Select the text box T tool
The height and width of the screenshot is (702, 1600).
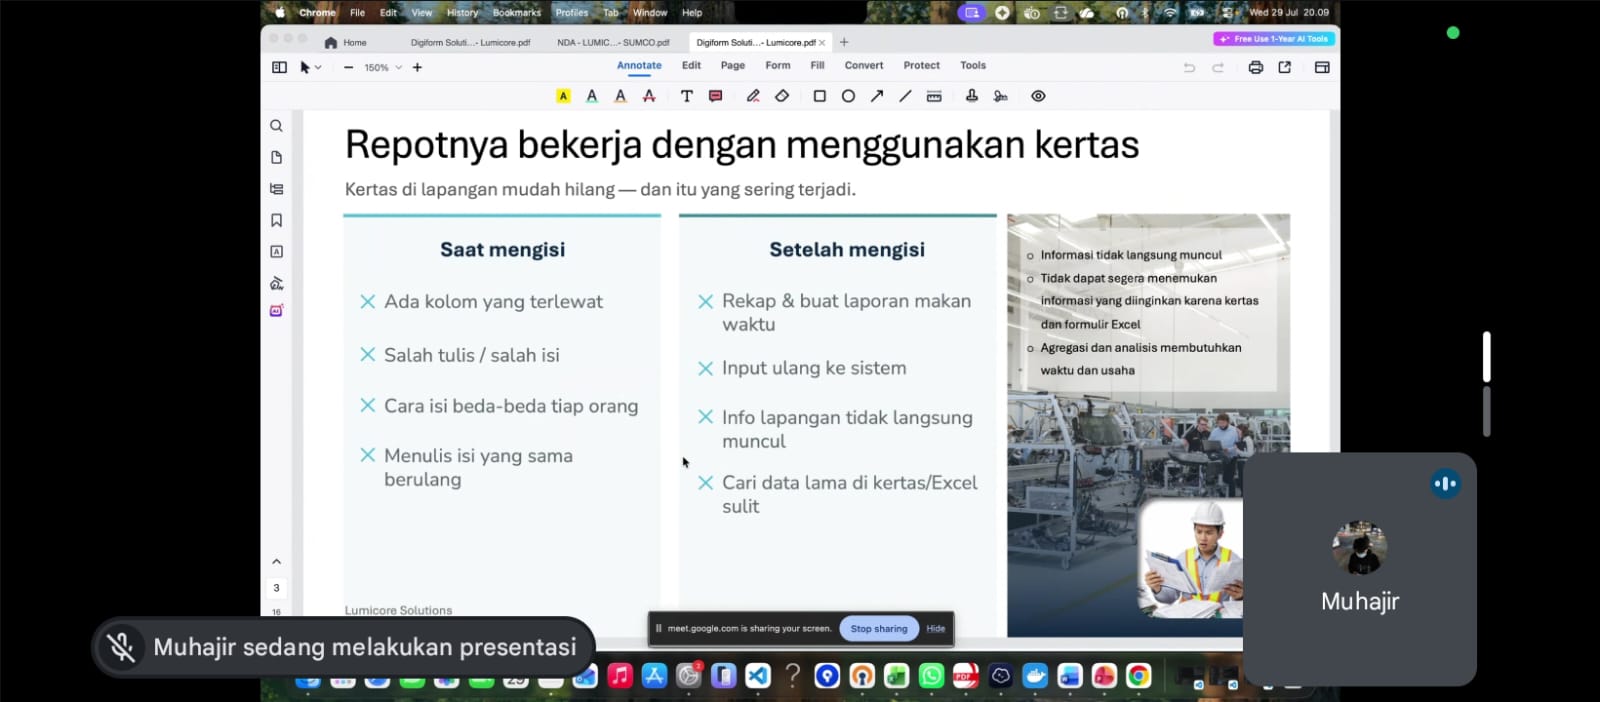pos(686,96)
